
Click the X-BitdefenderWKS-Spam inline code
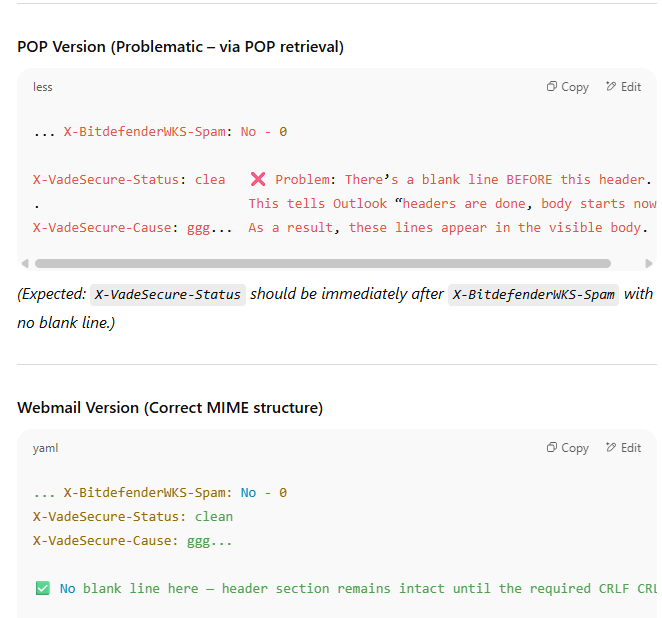tap(533, 295)
